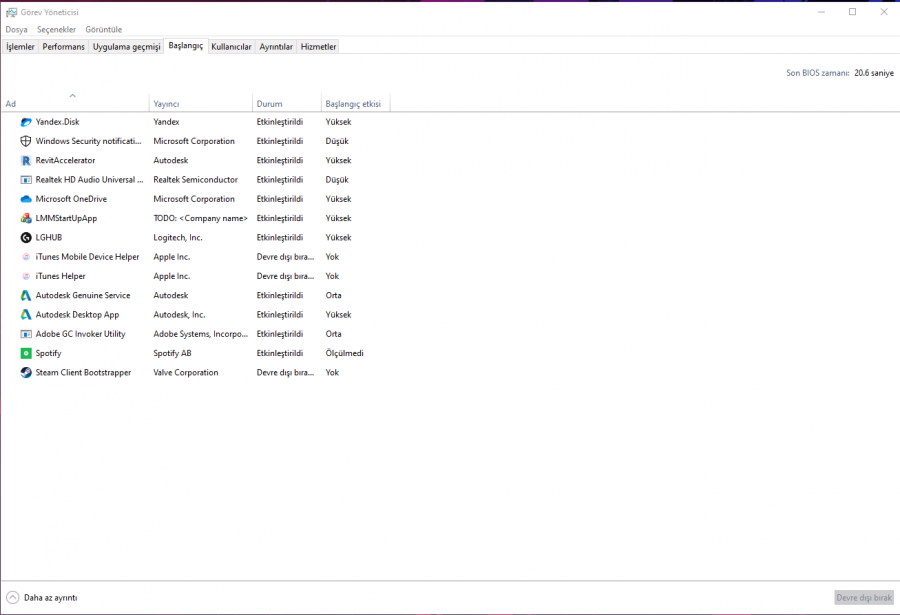
Task: Select the Spotify entry name
Action: coord(48,353)
